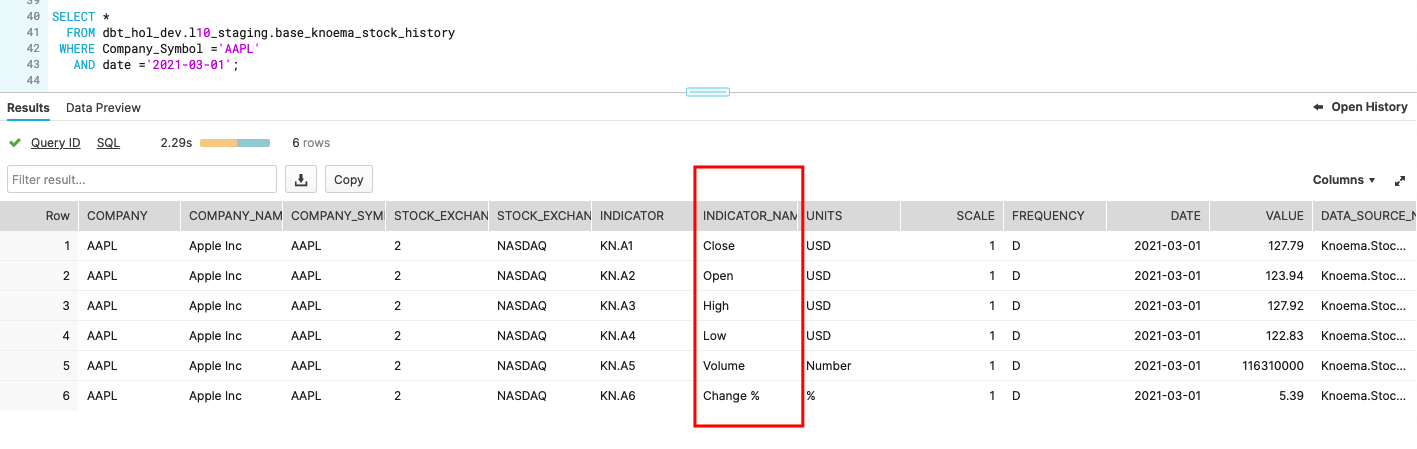Switch to the Data Preview tab
The width and height of the screenshot is (1417, 449).
point(103,107)
